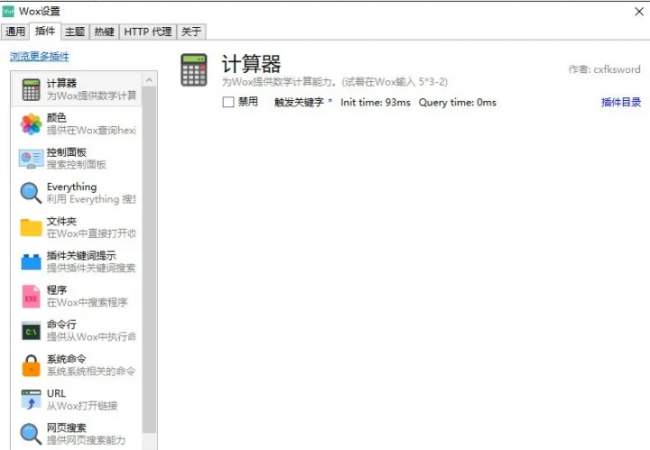Image resolution: width=650 pixels, height=450 pixels.
Task: Click the 系统系统相关的命令 description text
Action: pyautogui.click(x=91, y=371)
